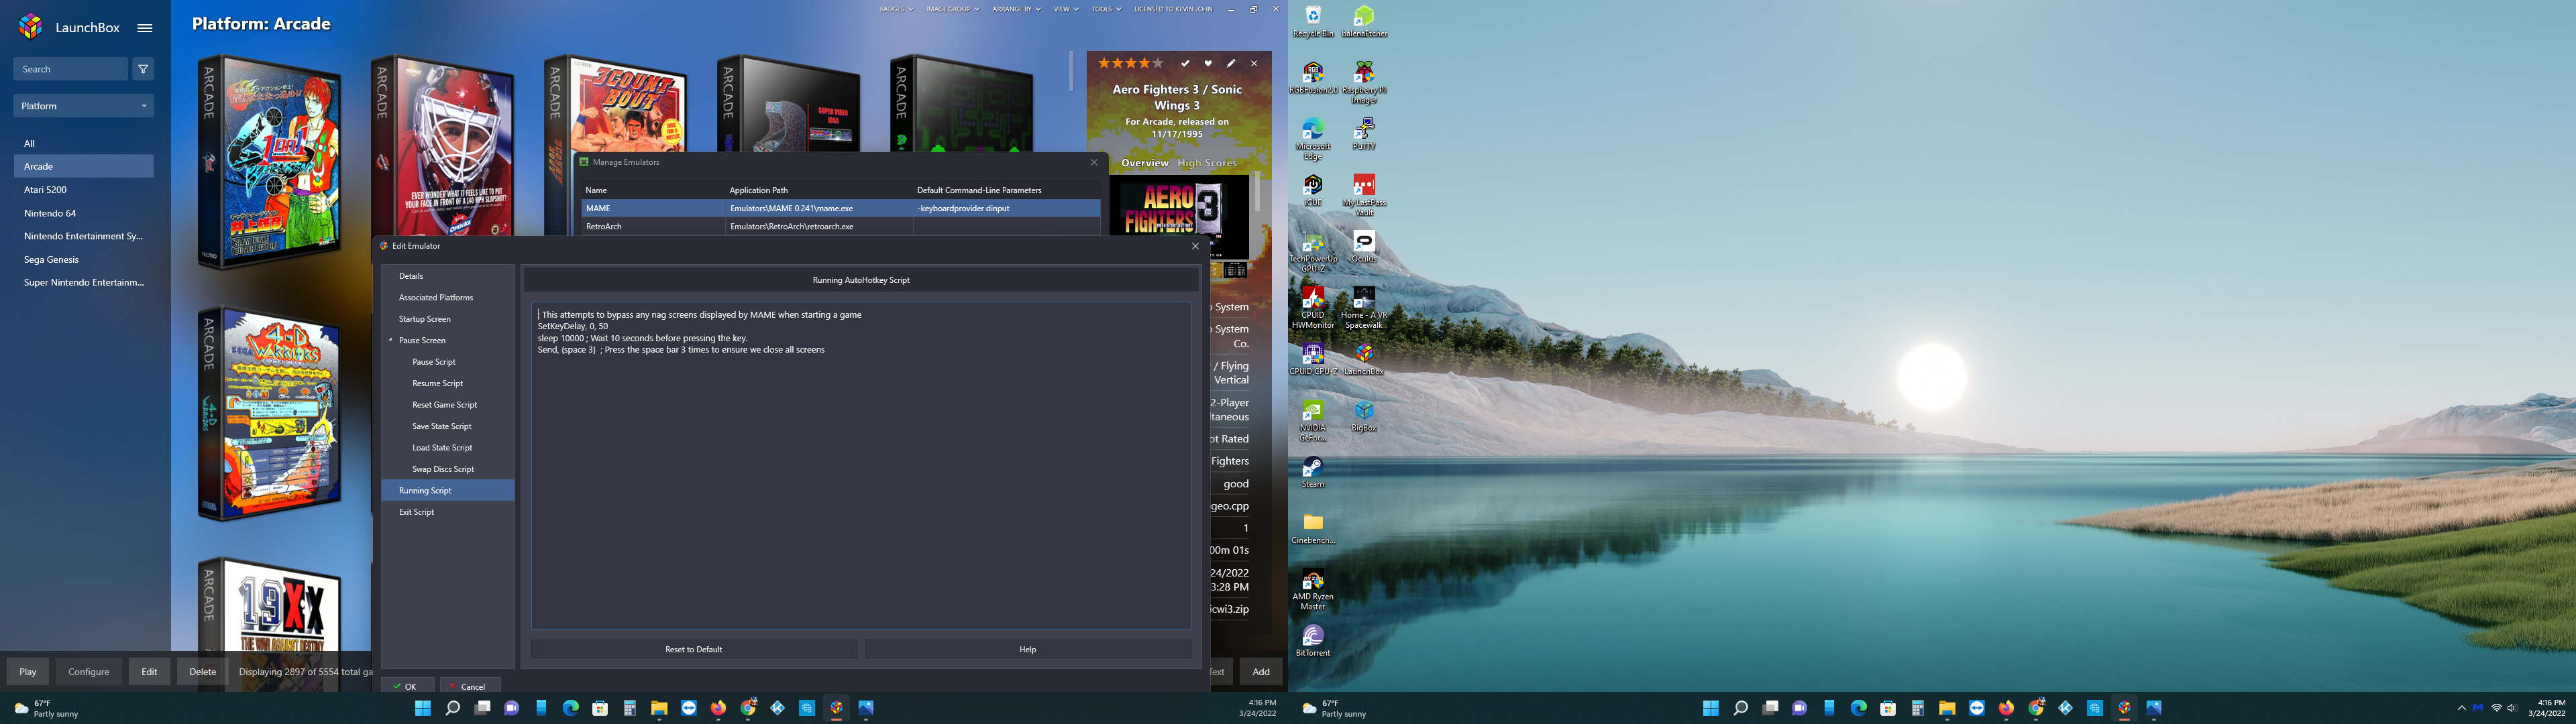Select the TechPowerUp GPU-Z desktop icon
Screen dimensions: 2576x724
coord(1313,250)
